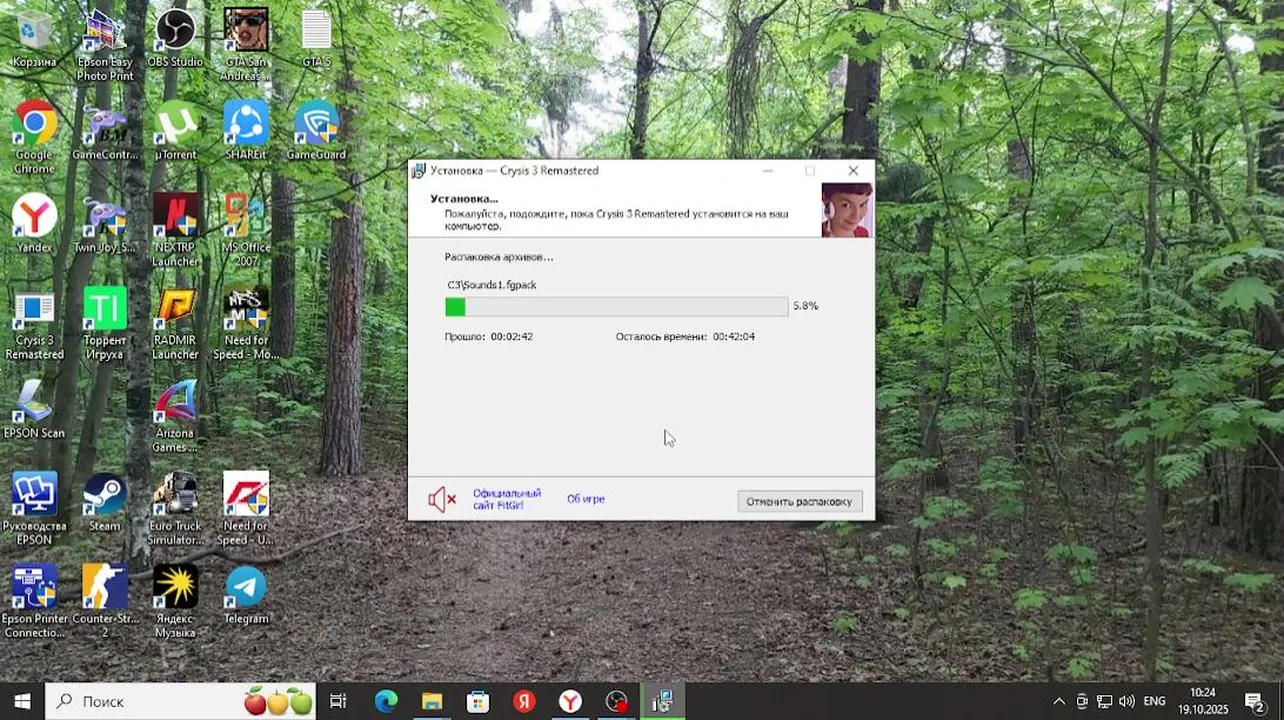This screenshot has height=720, width=1284.
Task: Launch Counter-Strike 2 from desktop
Action: coord(105,601)
